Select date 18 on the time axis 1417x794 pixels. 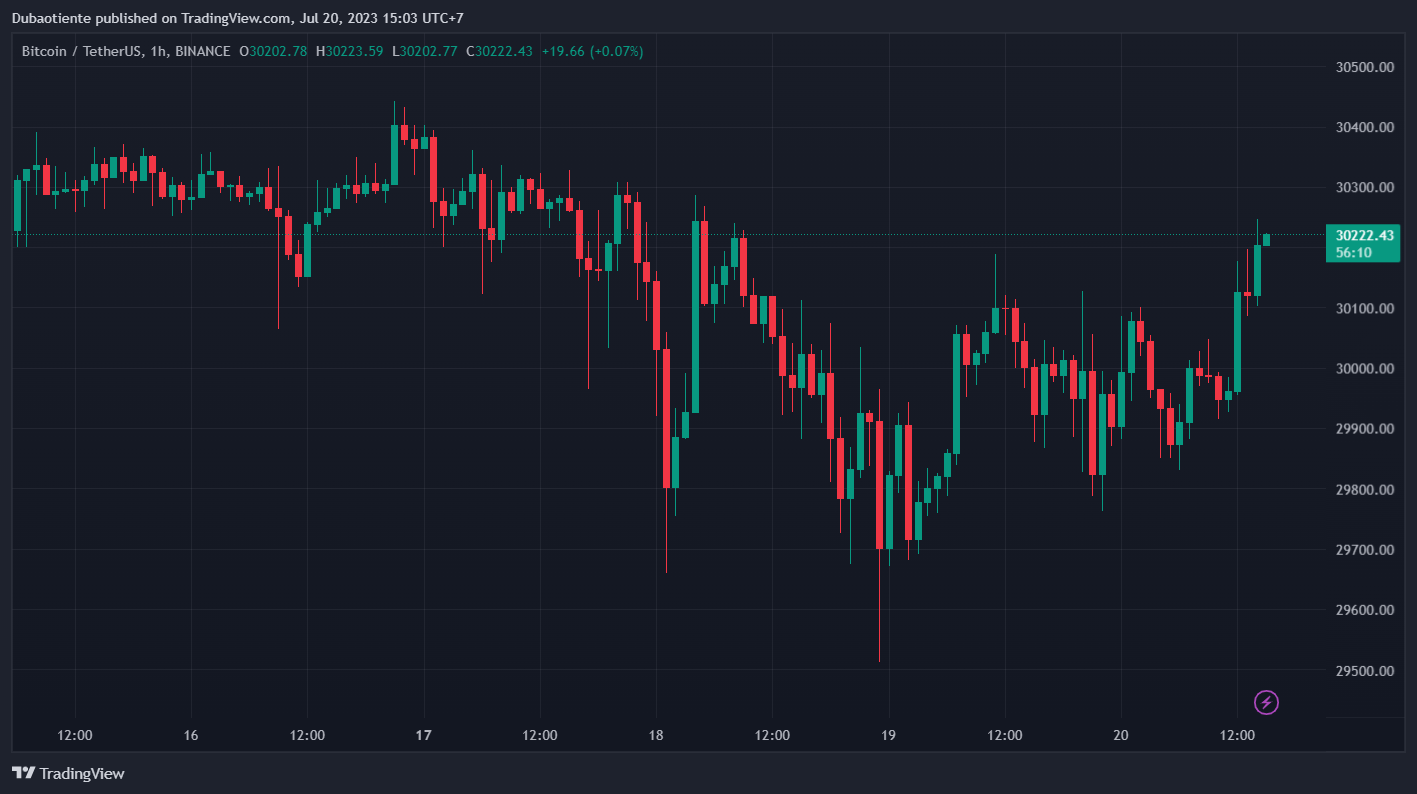pyautogui.click(x=655, y=736)
